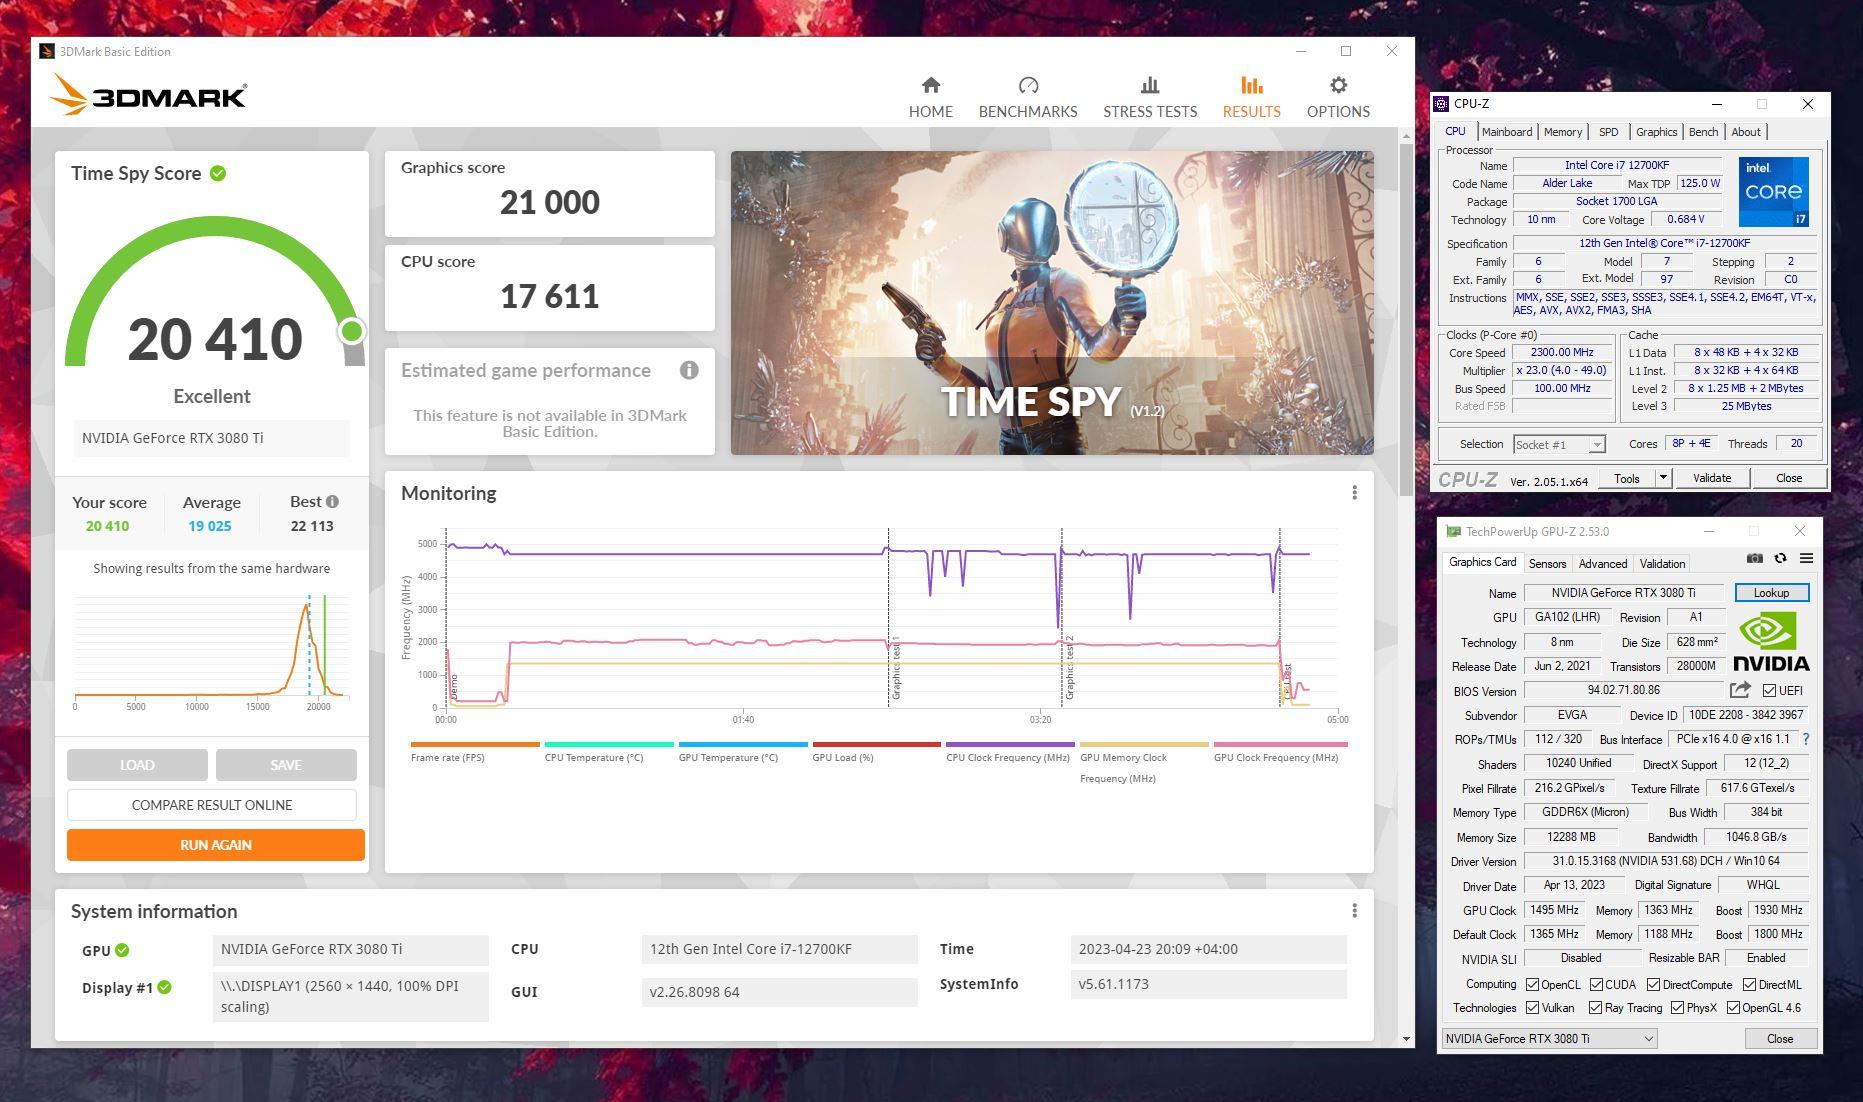1863x1102 pixels.
Task: Click the BIOS export share icon
Action: [x=1740, y=690]
